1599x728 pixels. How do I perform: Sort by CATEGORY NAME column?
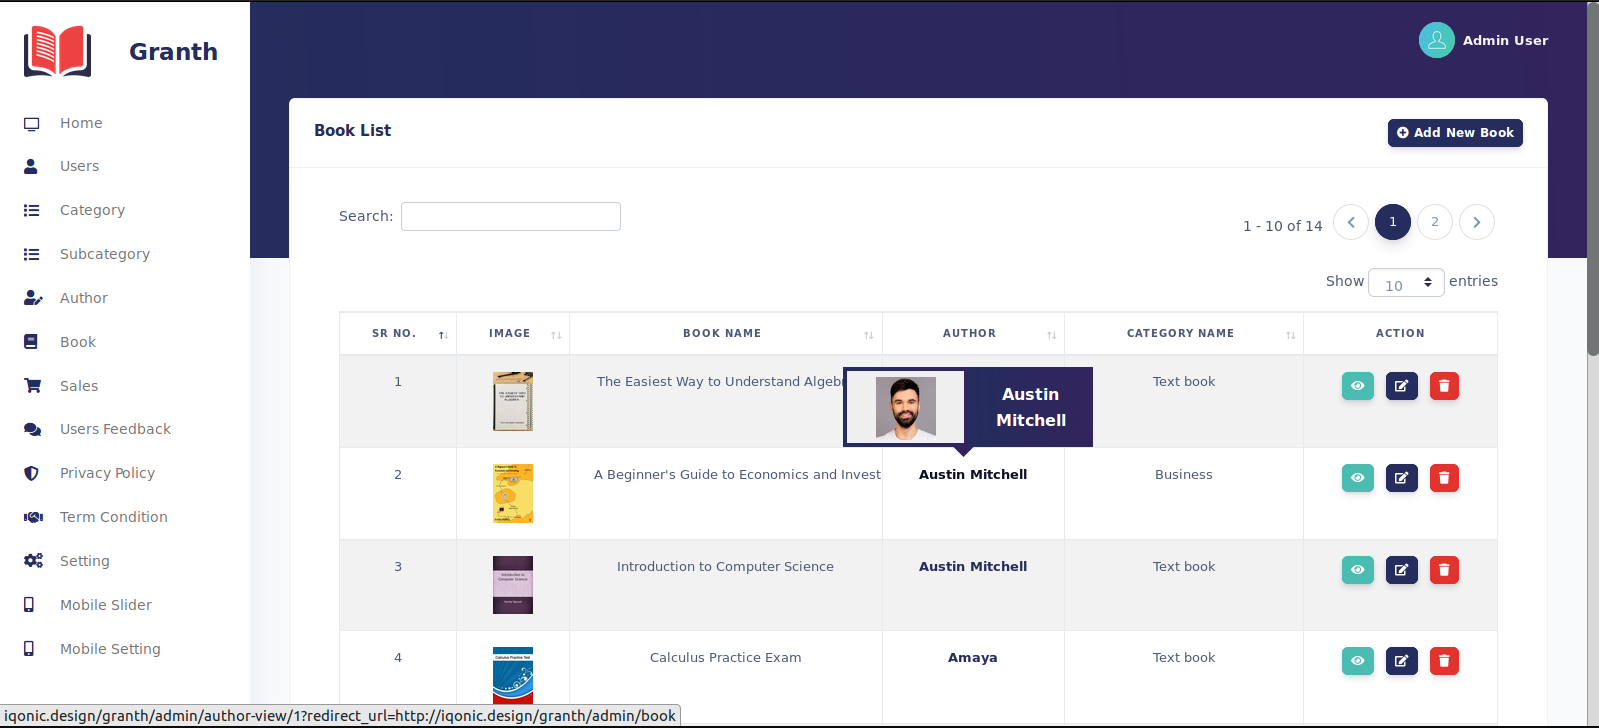[x=1184, y=334]
